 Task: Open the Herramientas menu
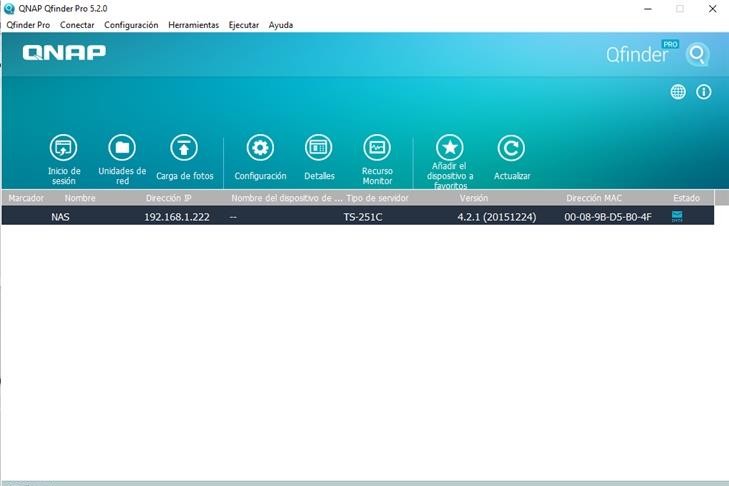193,25
